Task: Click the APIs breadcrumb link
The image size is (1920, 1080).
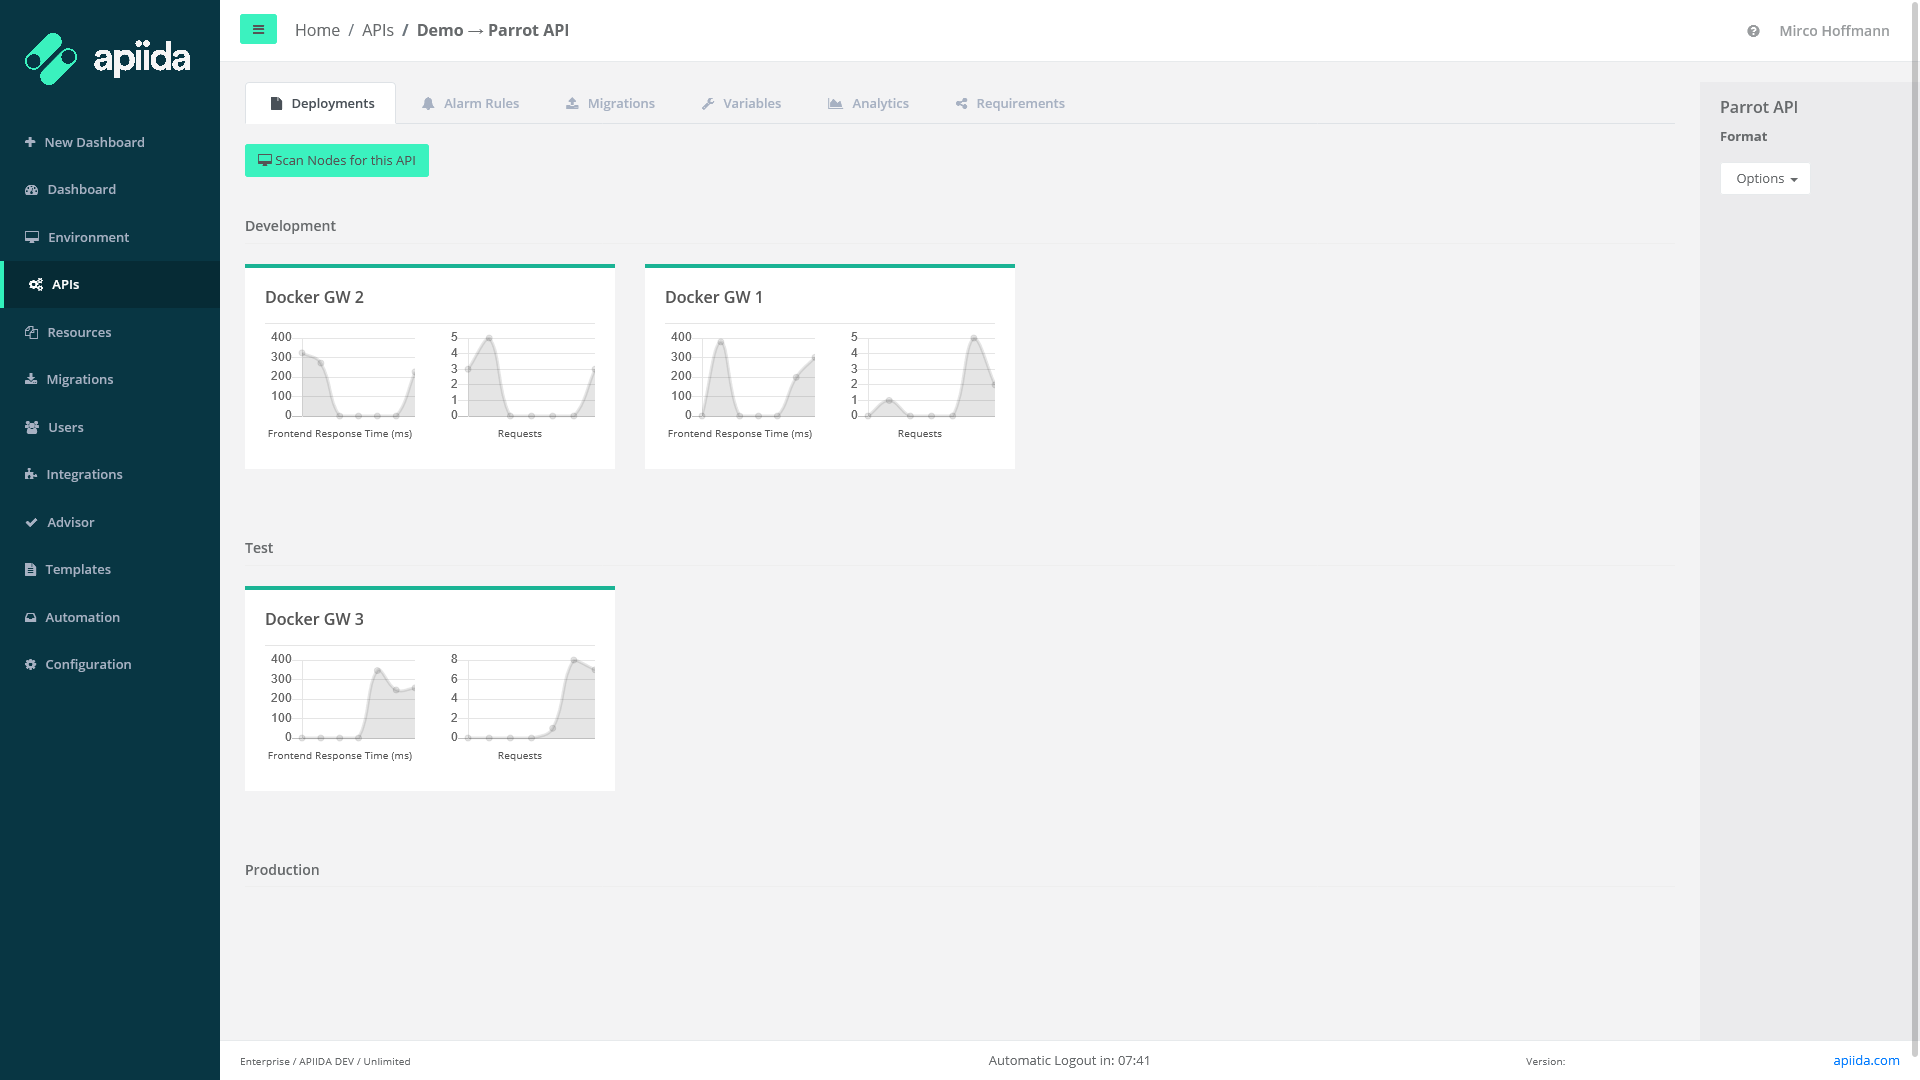Action: click(377, 30)
